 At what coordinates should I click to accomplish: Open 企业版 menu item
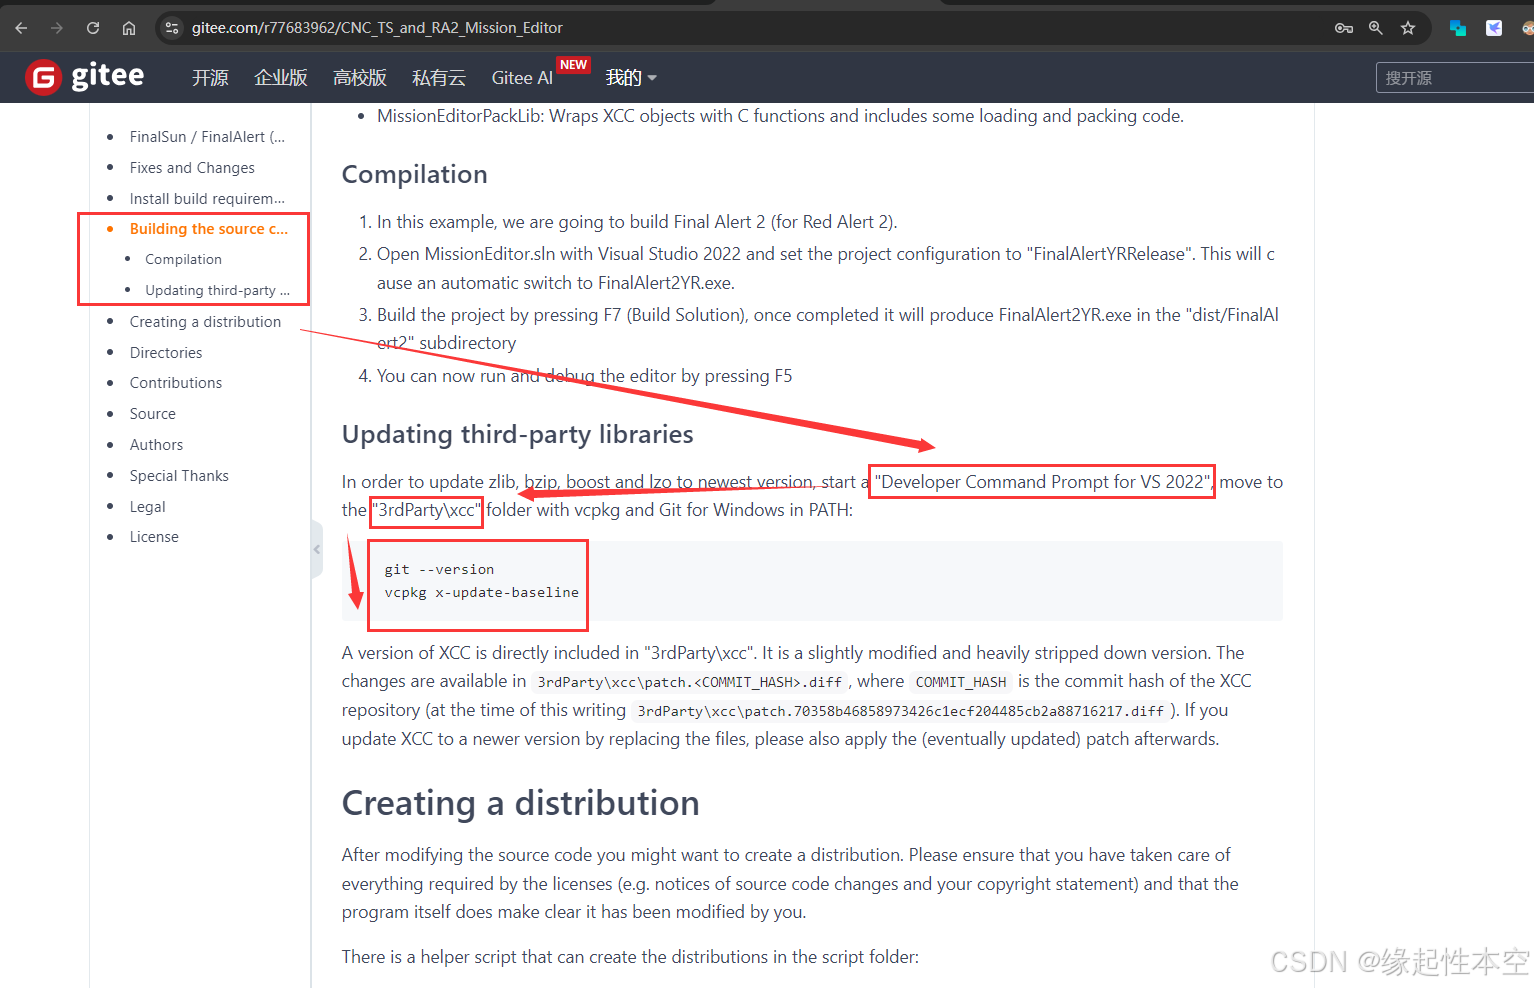tap(281, 78)
